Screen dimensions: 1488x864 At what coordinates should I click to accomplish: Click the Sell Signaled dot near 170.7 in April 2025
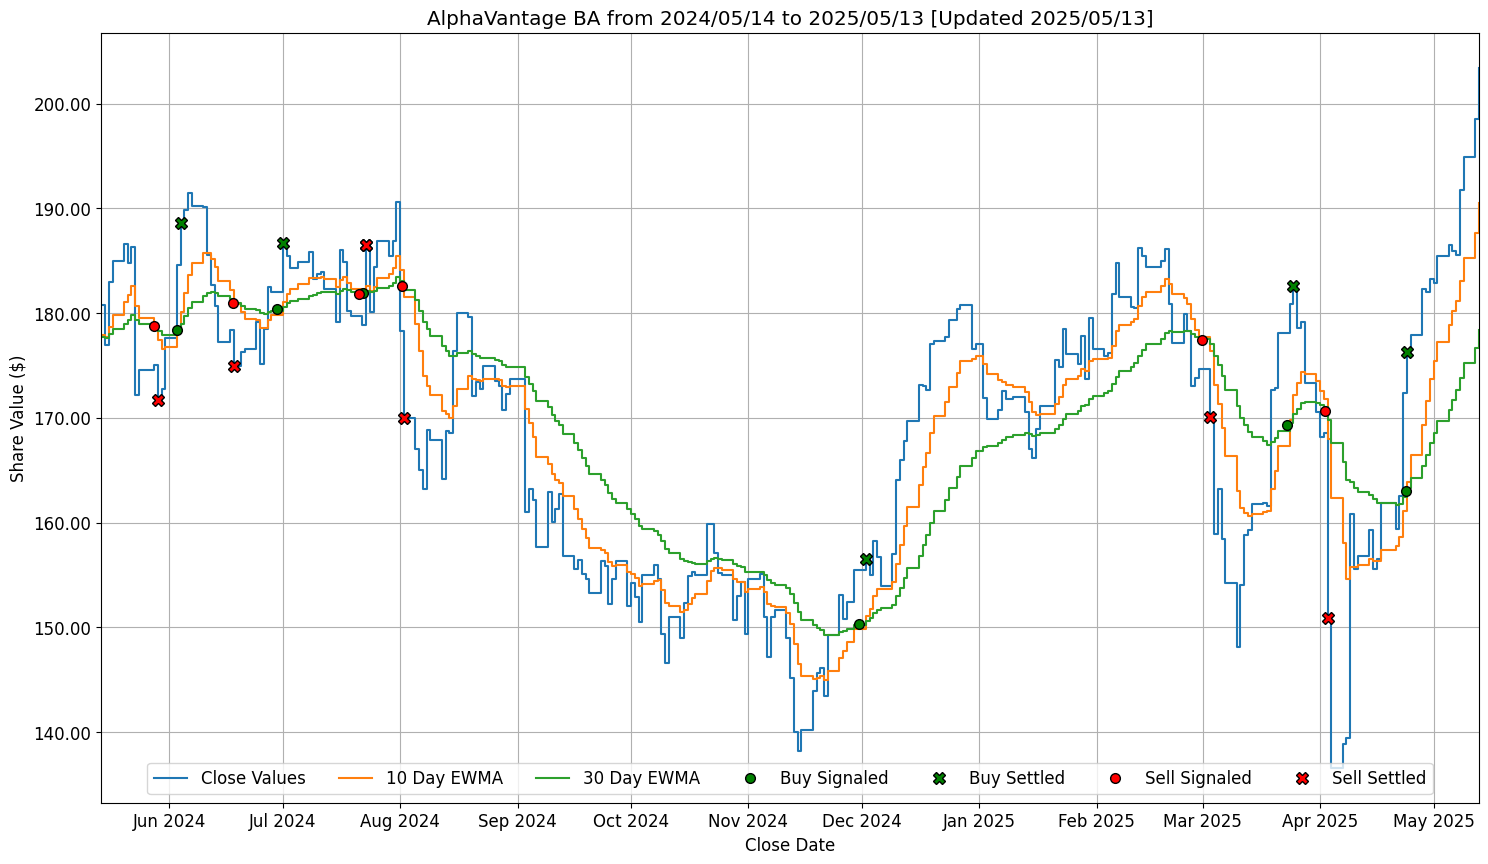[1325, 411]
